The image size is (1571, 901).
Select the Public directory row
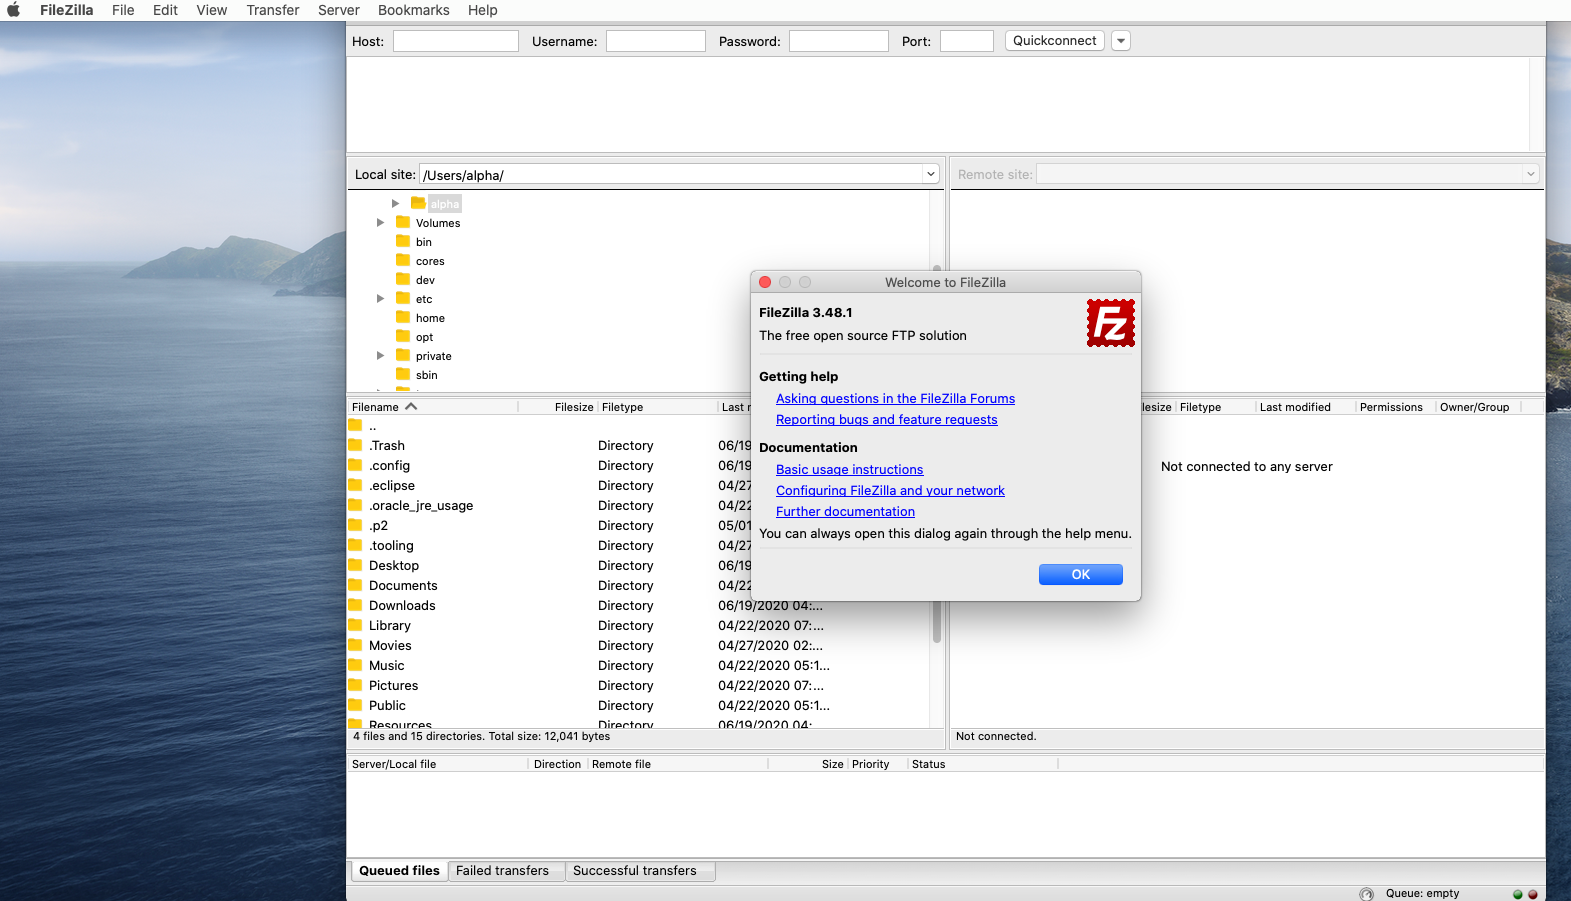(639, 705)
